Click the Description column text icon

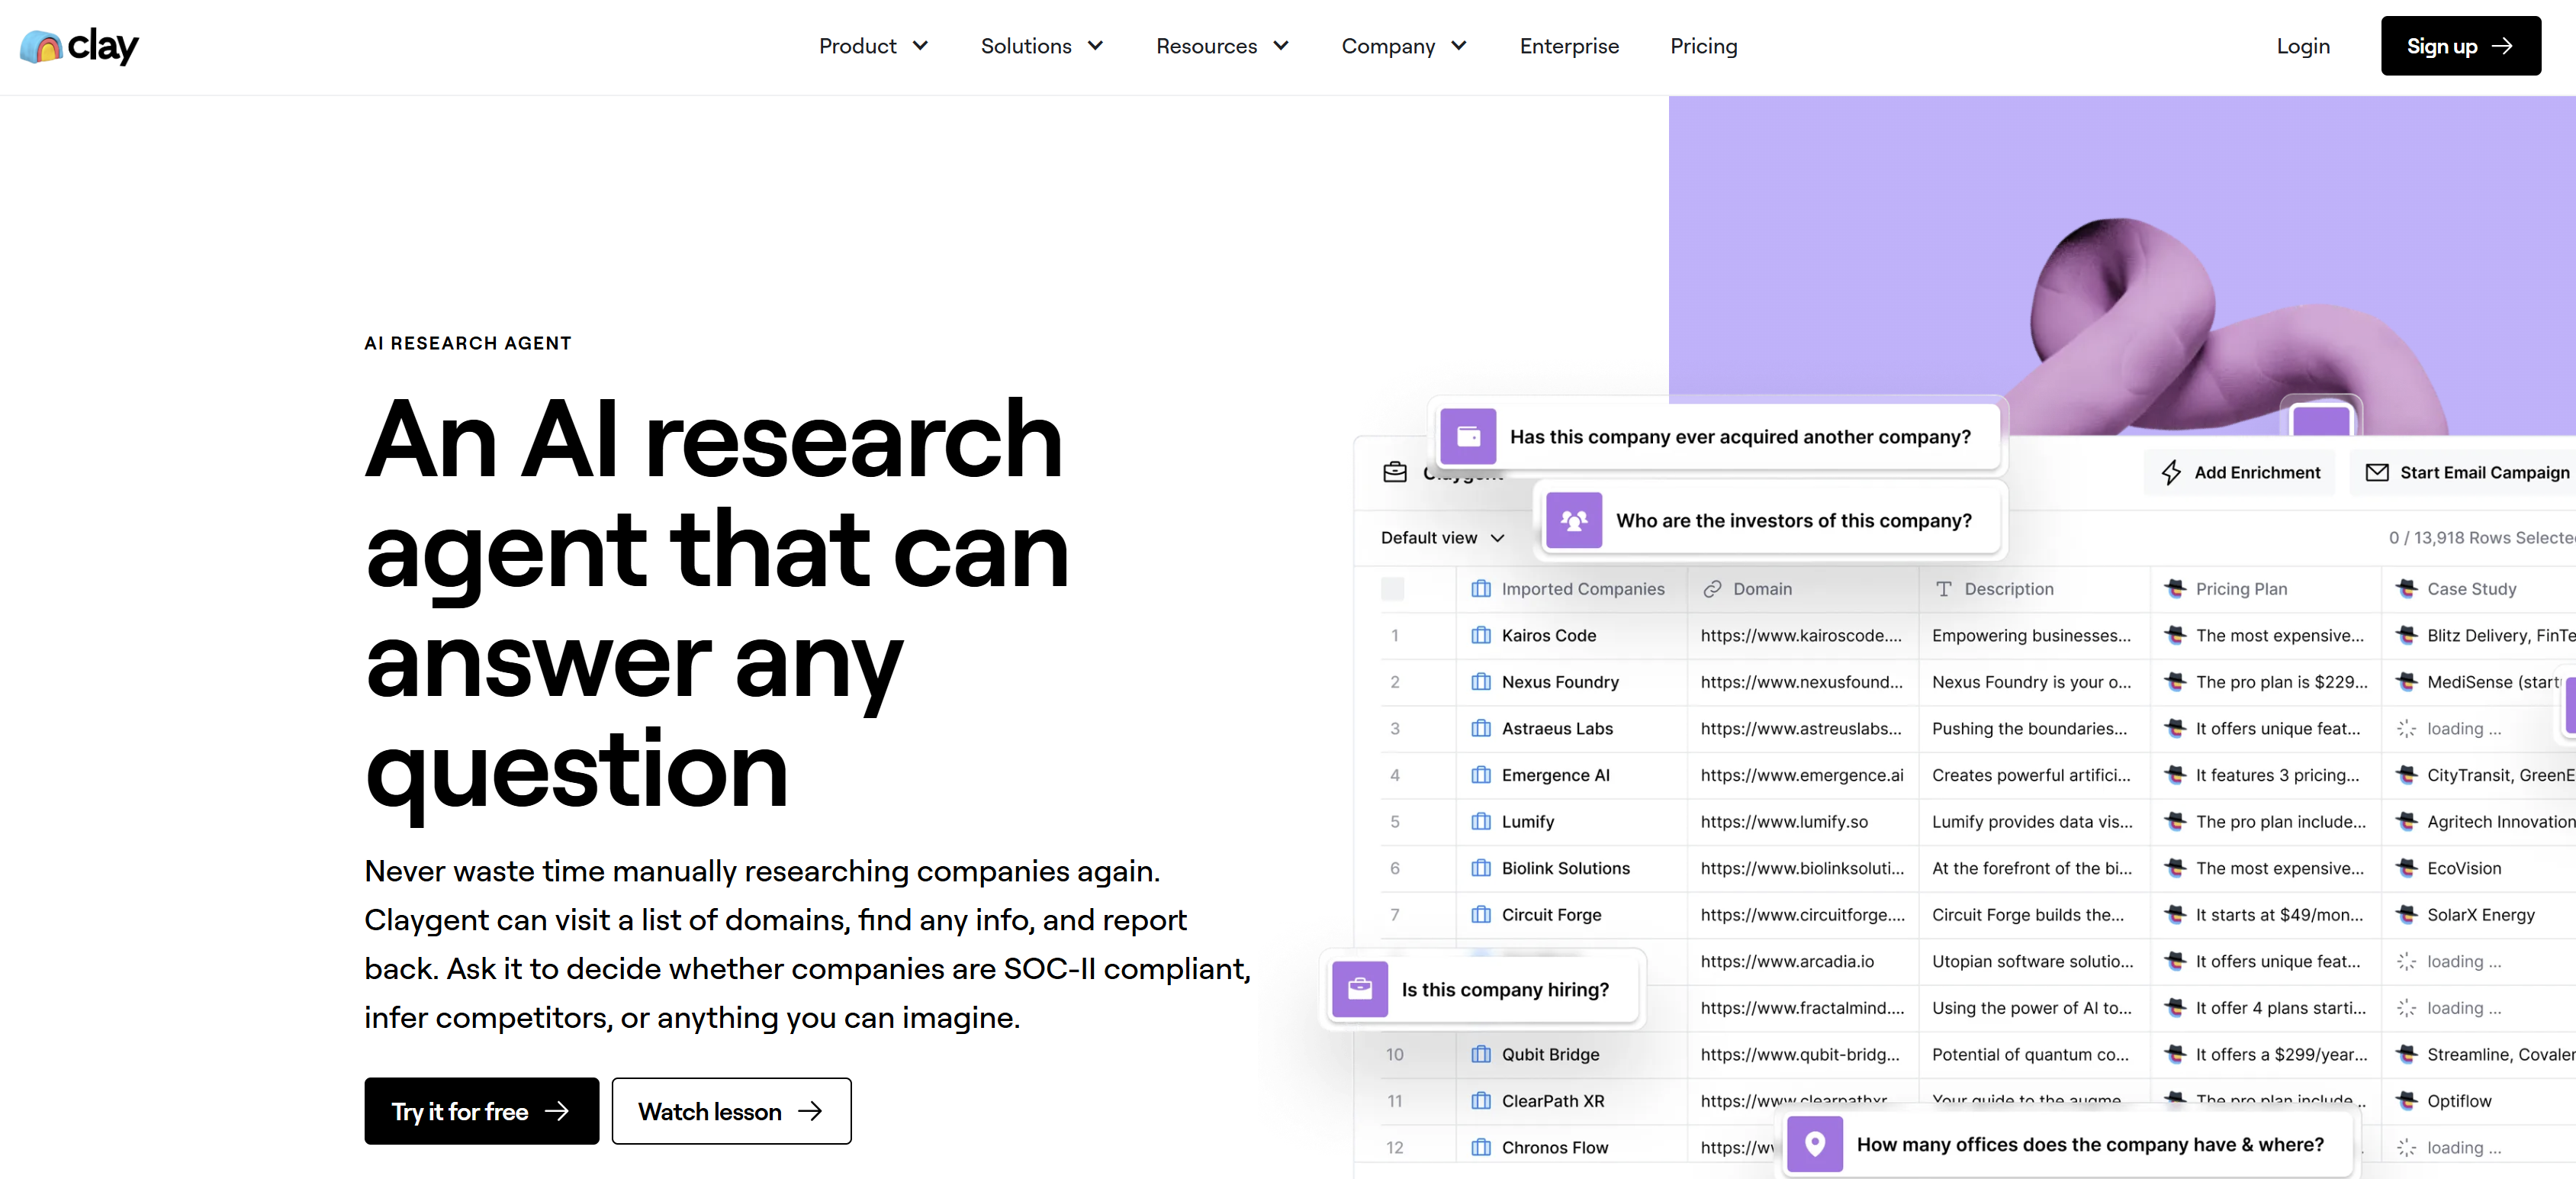1943,589
